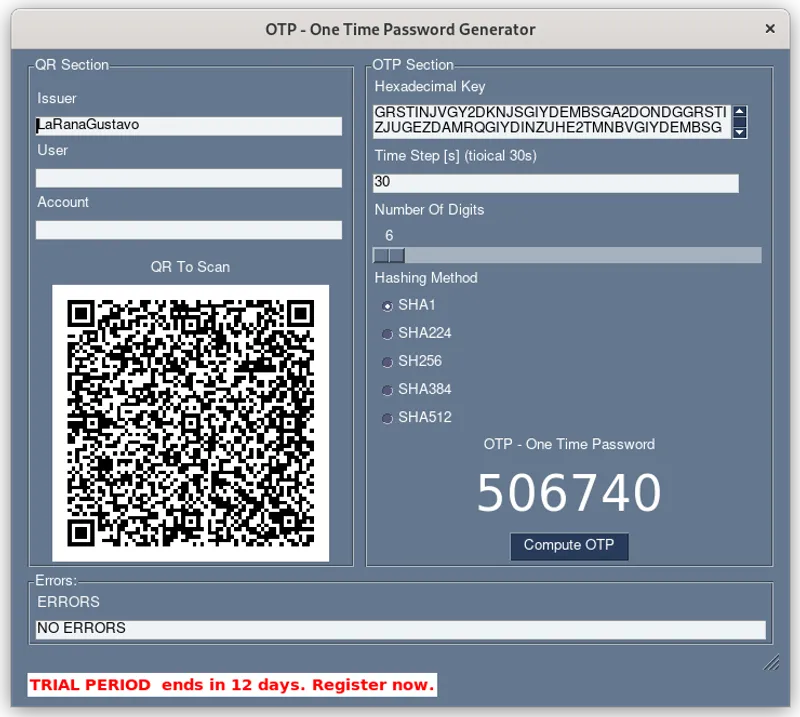
Task: Click the generated OTP 506740
Action: click(x=569, y=492)
